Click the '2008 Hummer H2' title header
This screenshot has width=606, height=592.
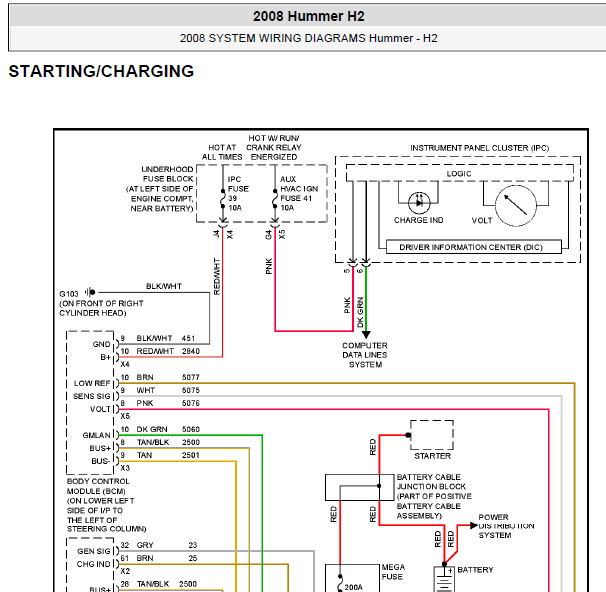(308, 16)
